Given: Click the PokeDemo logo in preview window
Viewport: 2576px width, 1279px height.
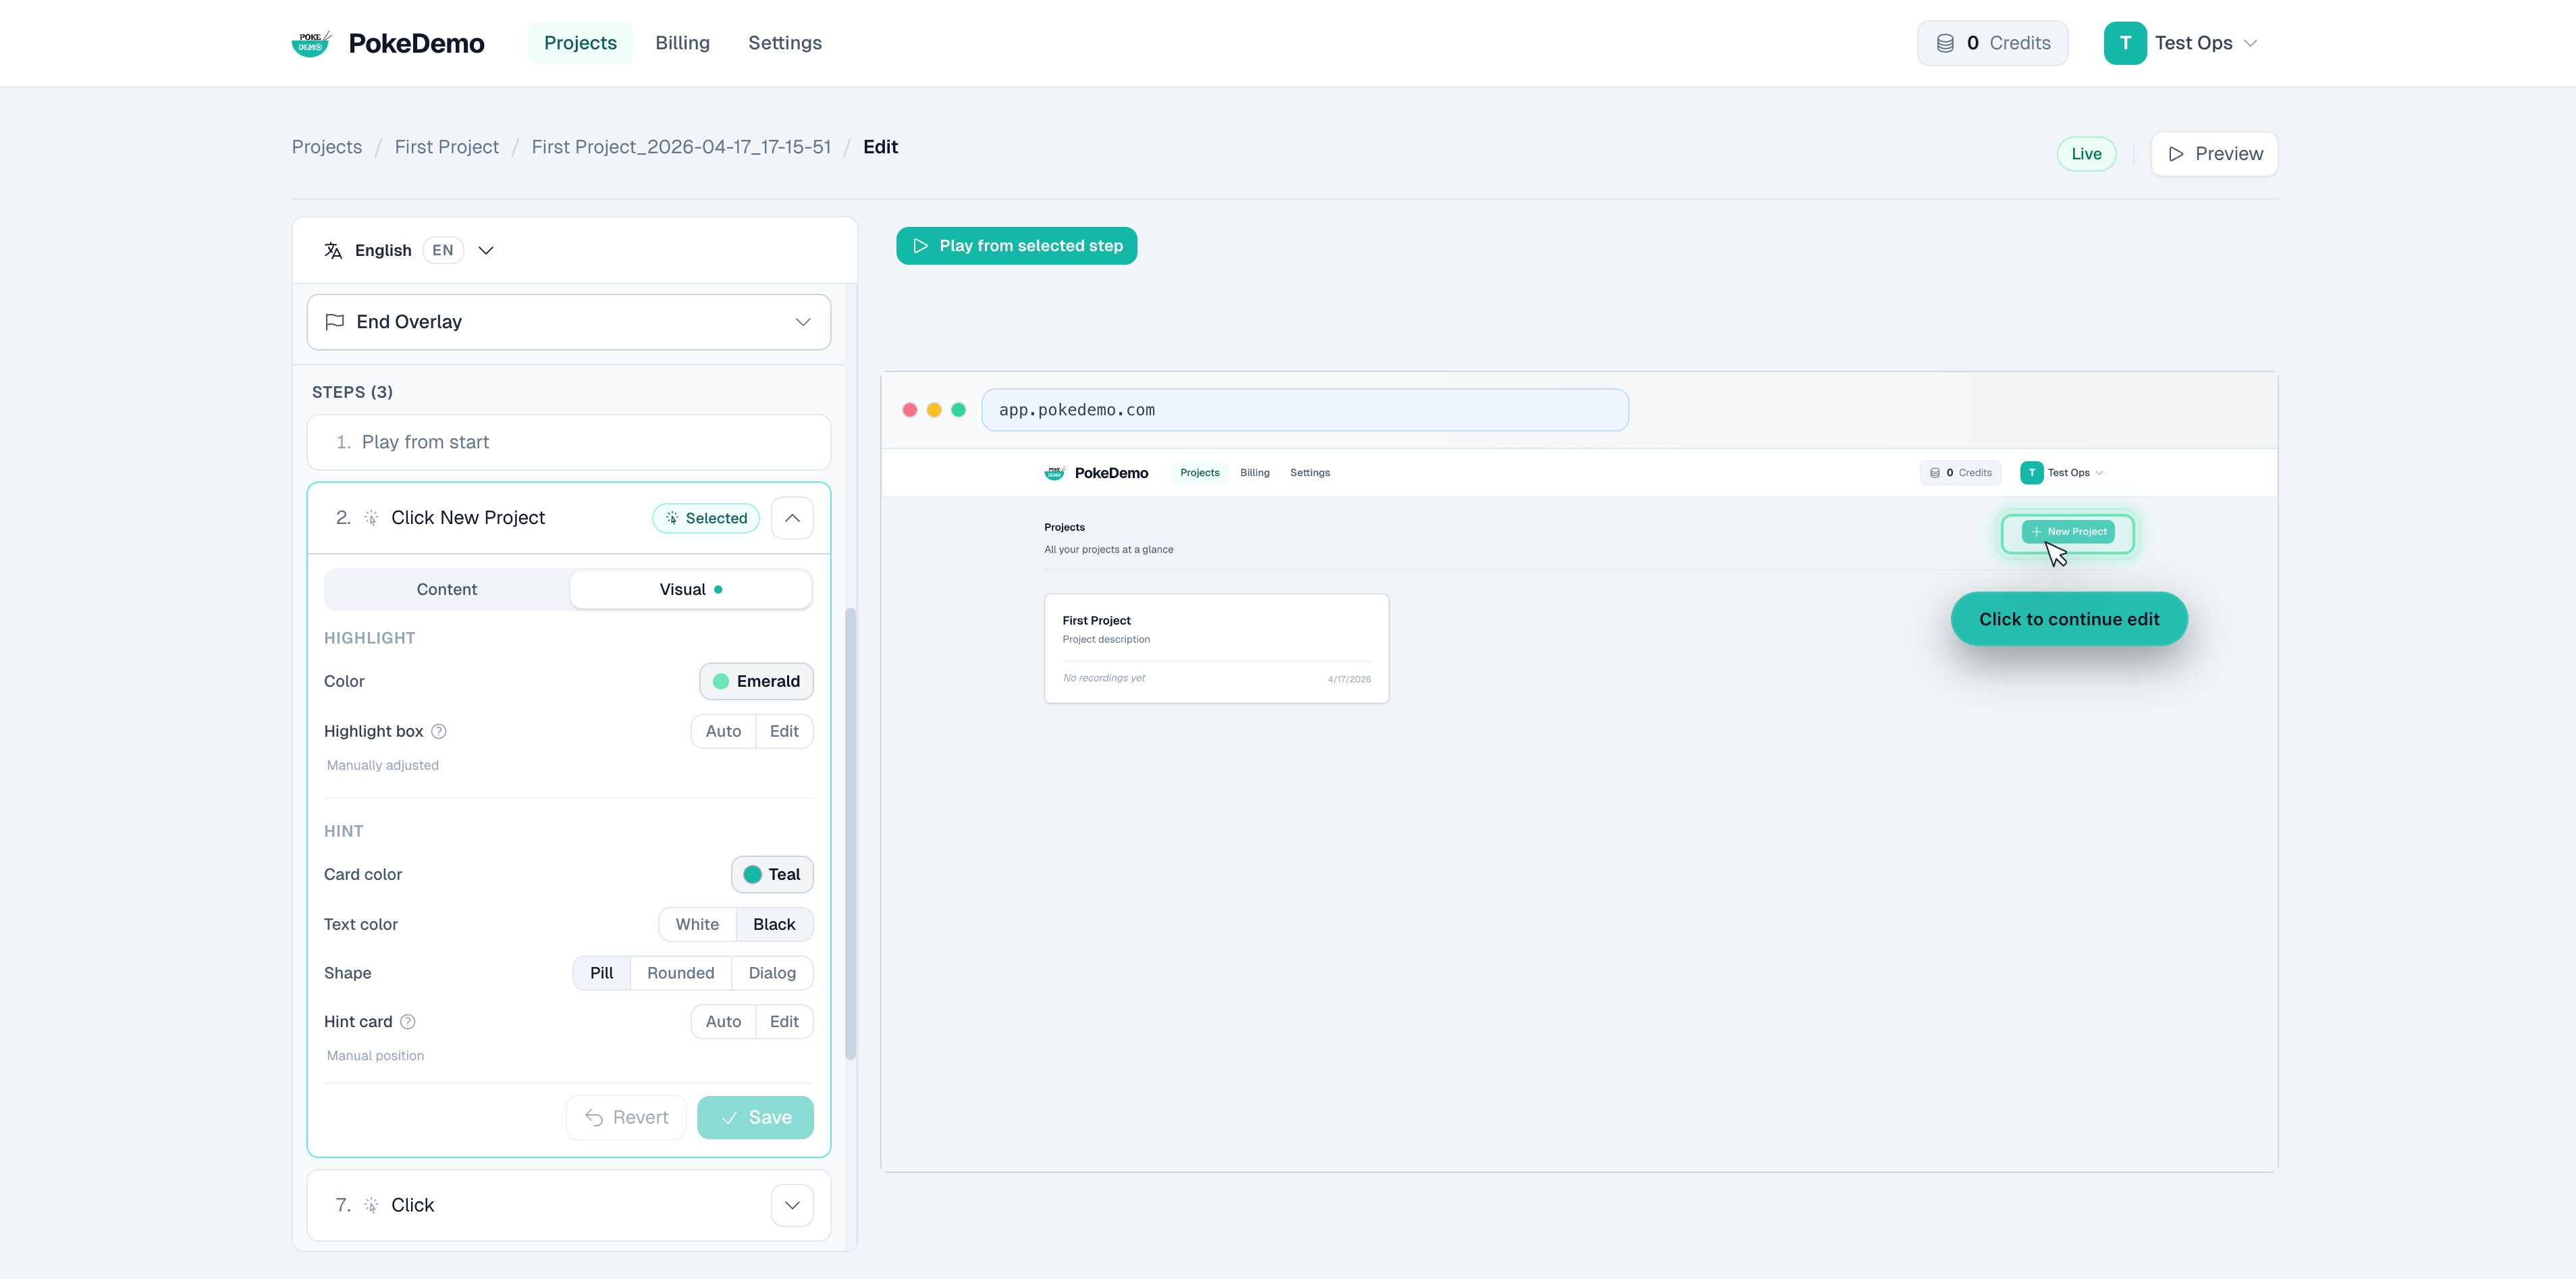Looking at the screenshot, I should pyautogui.click(x=1054, y=473).
